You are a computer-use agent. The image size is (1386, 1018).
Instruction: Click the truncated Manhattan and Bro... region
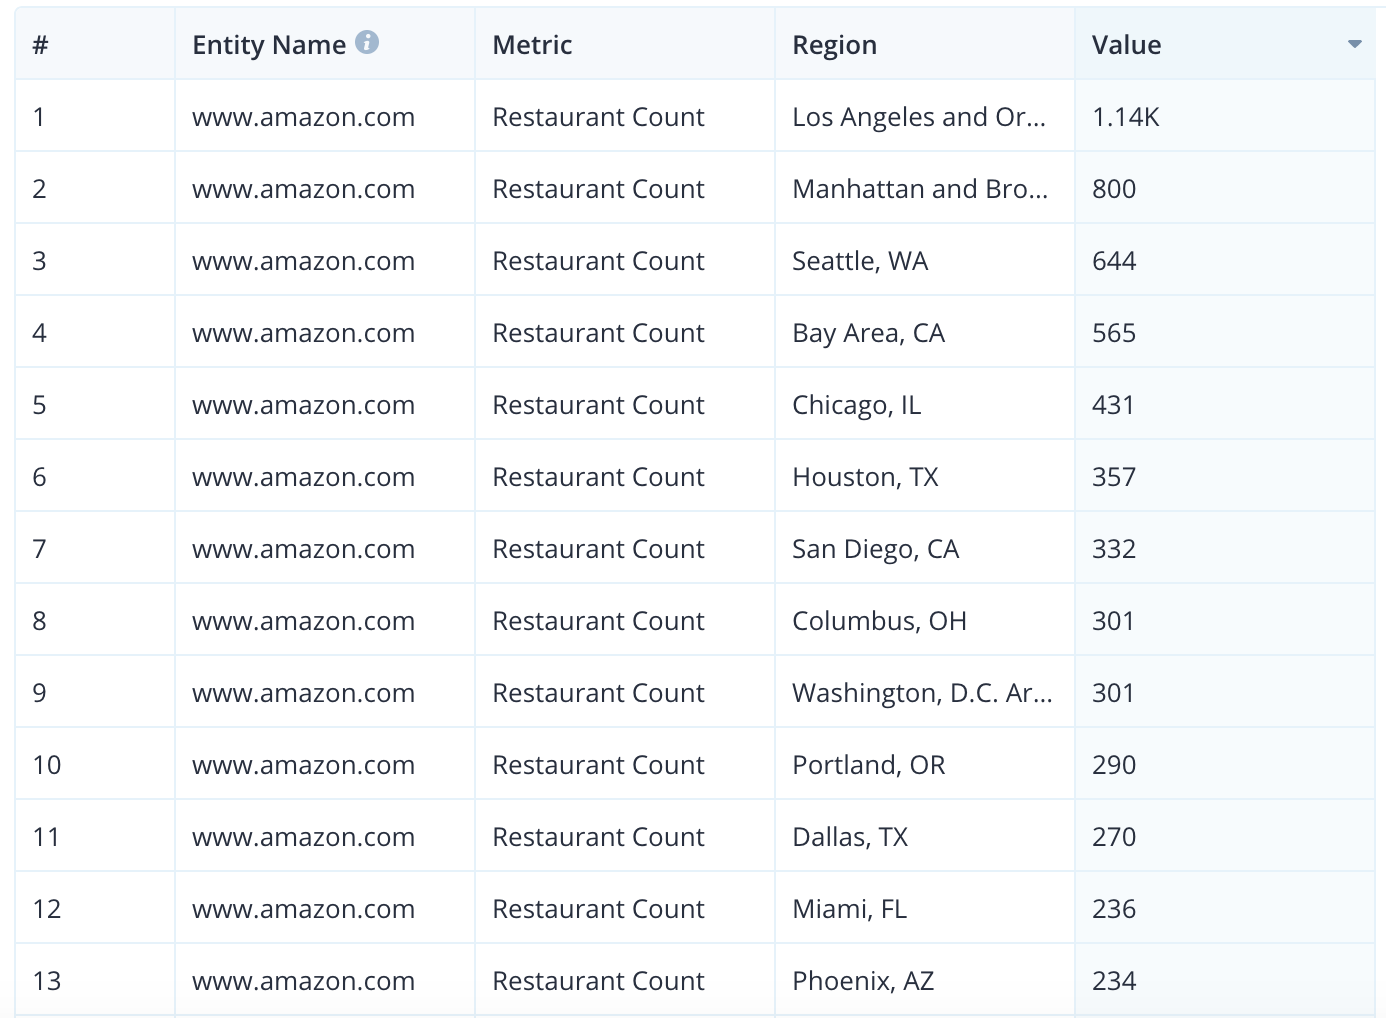(x=921, y=188)
